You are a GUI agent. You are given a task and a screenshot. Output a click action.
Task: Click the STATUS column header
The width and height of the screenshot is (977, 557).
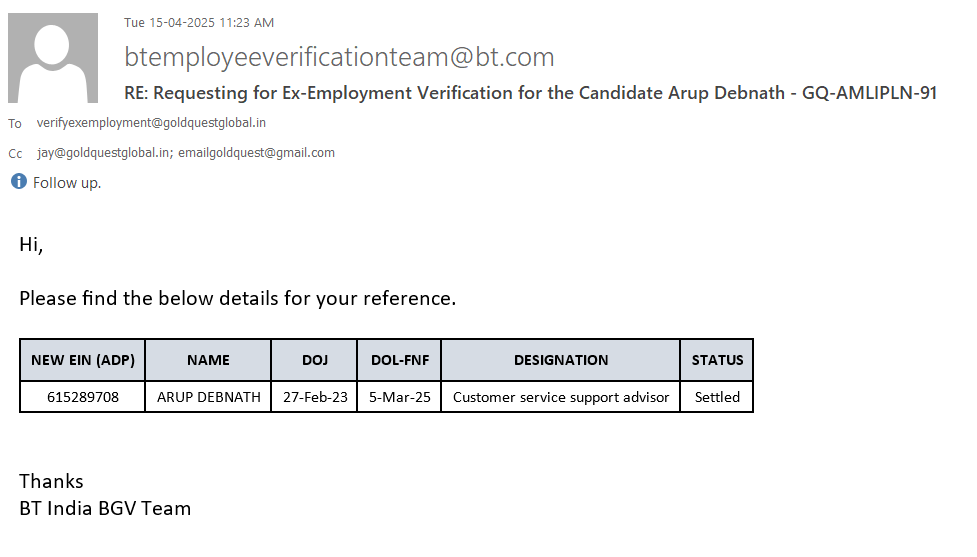point(717,360)
